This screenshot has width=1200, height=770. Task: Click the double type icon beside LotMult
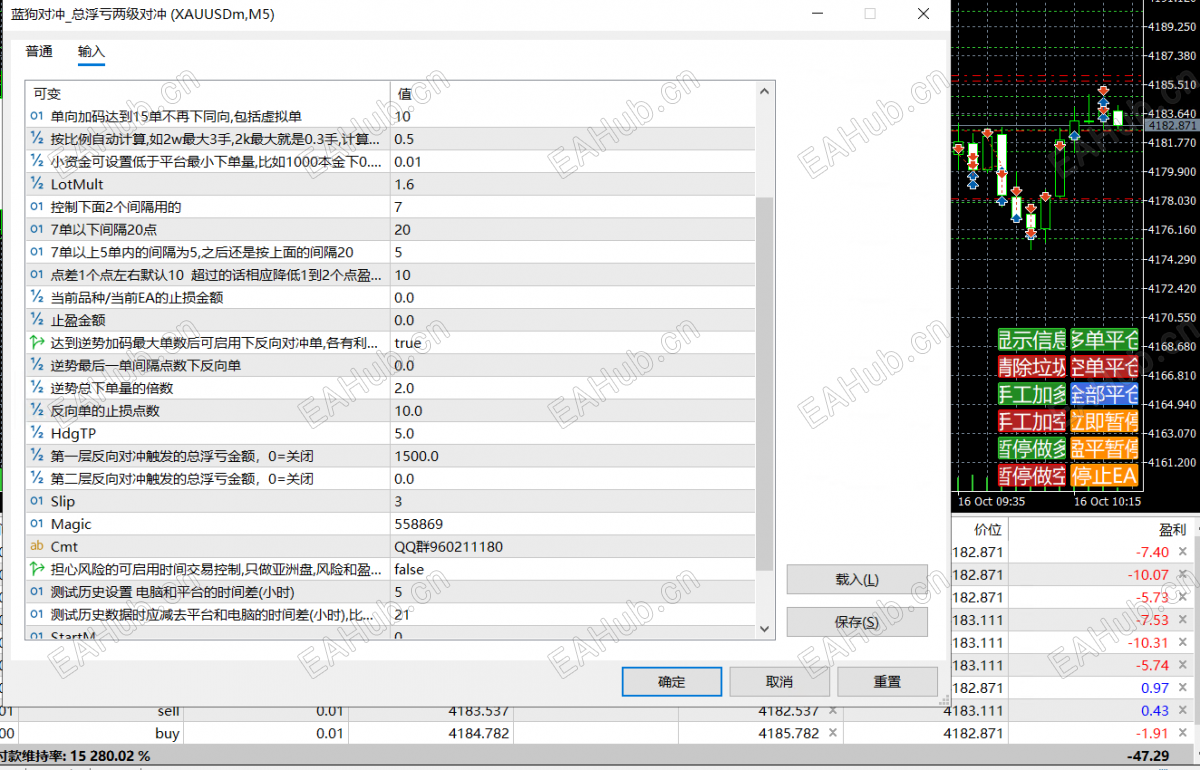(37, 184)
